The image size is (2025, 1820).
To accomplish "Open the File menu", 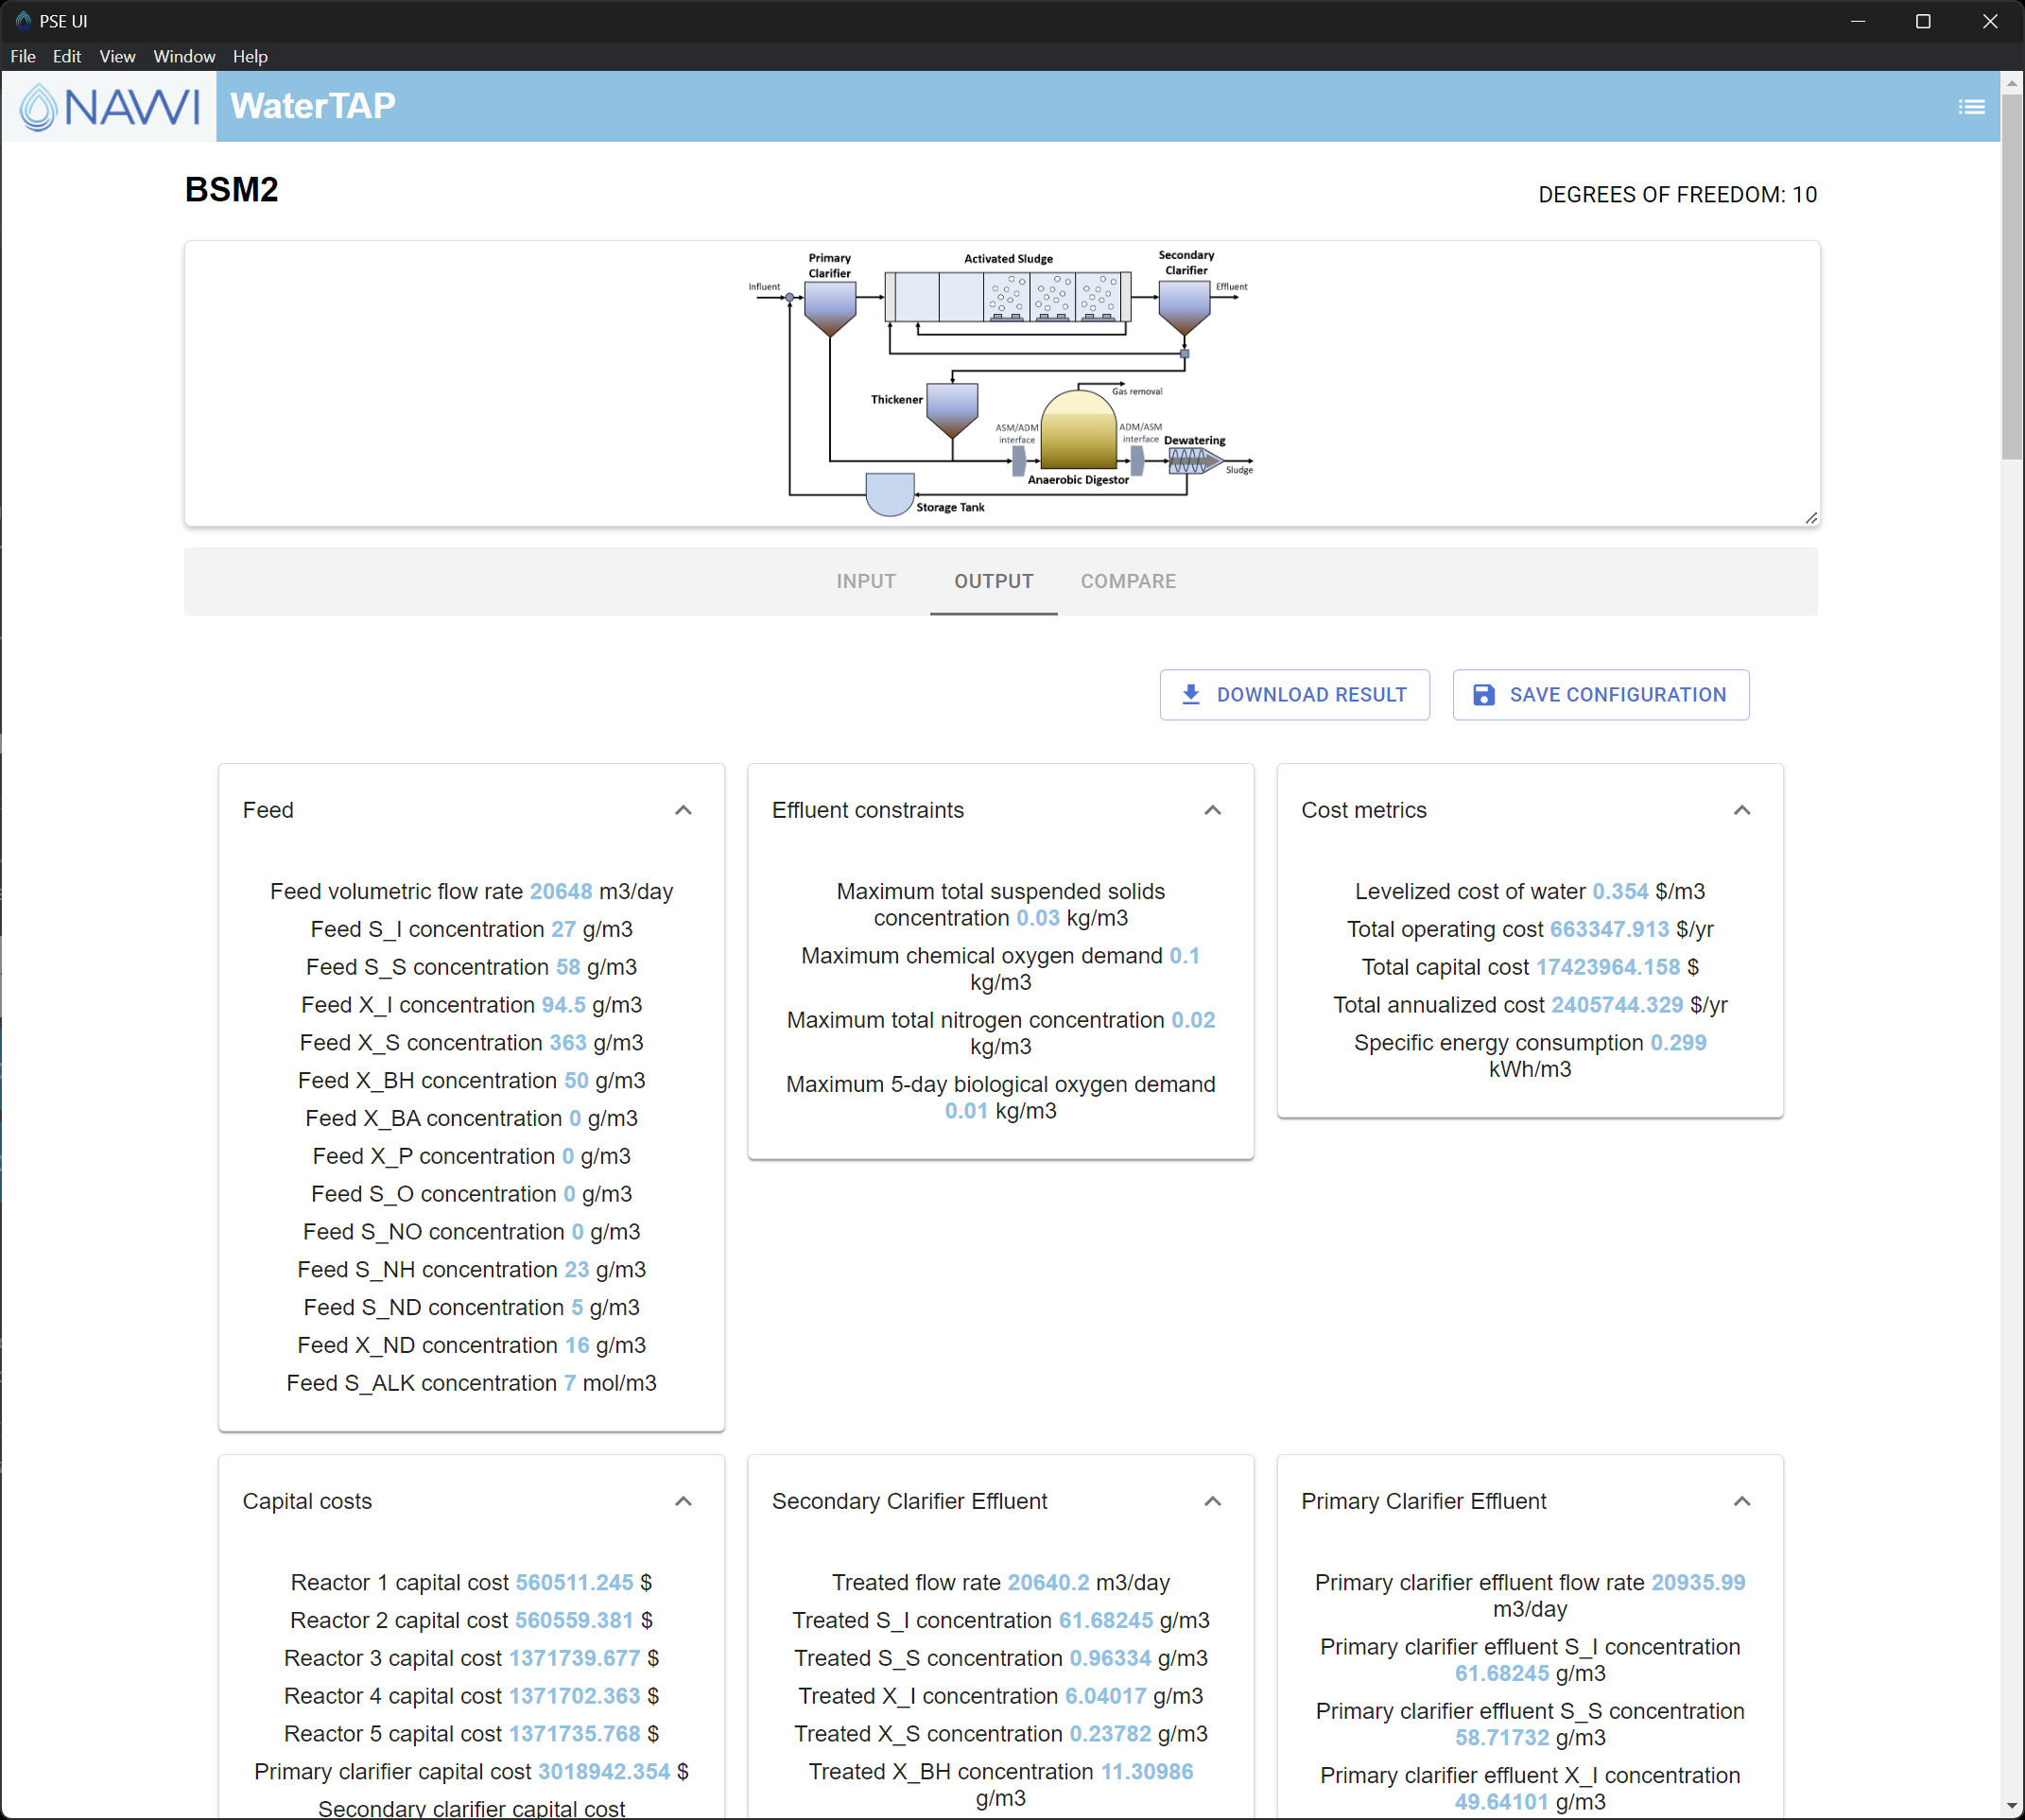I will coord(23,56).
